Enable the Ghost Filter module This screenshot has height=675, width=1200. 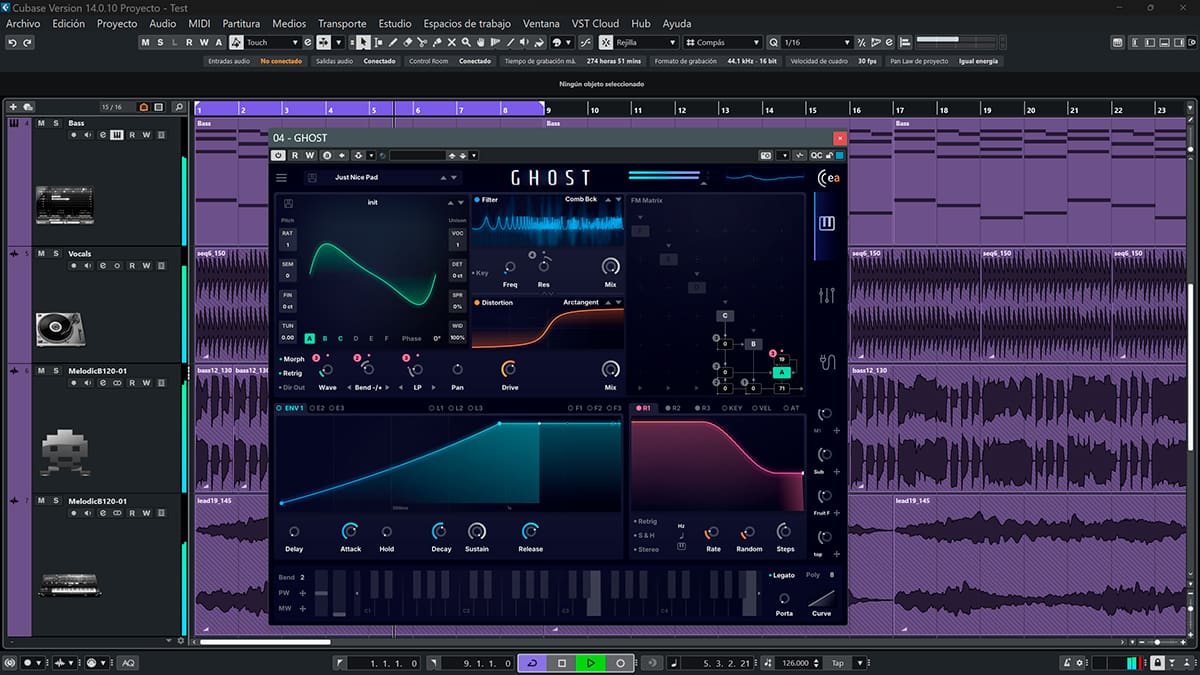(477, 200)
